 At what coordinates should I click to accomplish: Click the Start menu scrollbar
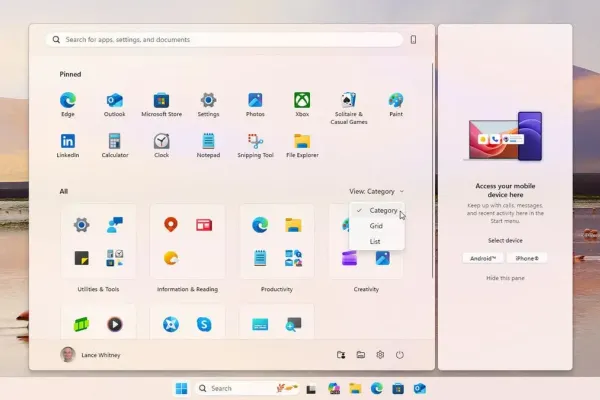tap(432, 170)
